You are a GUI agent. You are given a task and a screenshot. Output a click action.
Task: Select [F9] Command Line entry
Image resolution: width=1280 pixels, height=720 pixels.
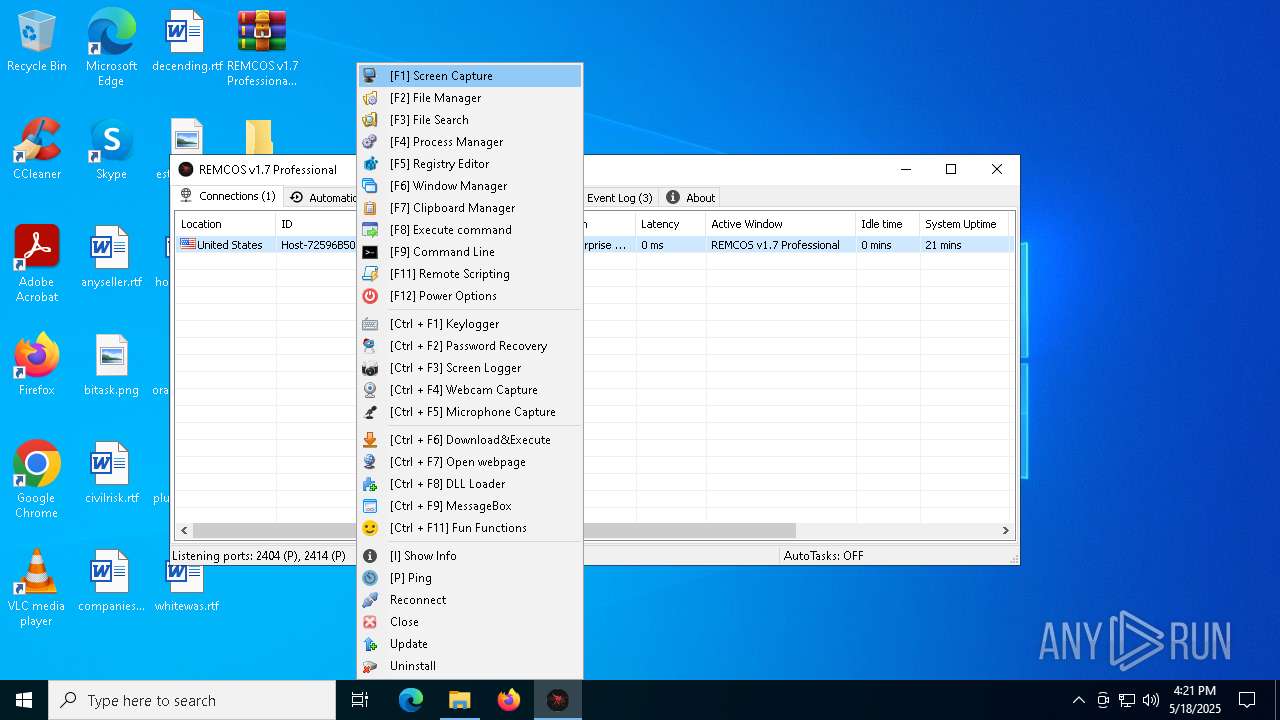pyautogui.click(x=470, y=252)
